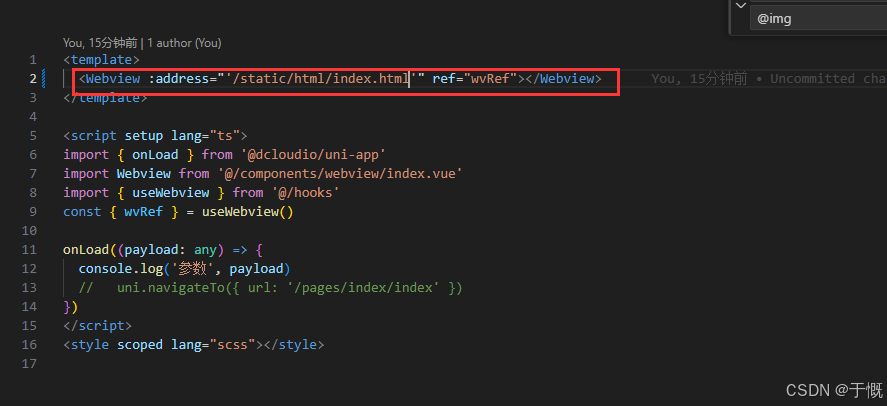The width and height of the screenshot is (887, 406).
Task: Click the modified-line gutter indicator beside line 2
Action: [44, 79]
